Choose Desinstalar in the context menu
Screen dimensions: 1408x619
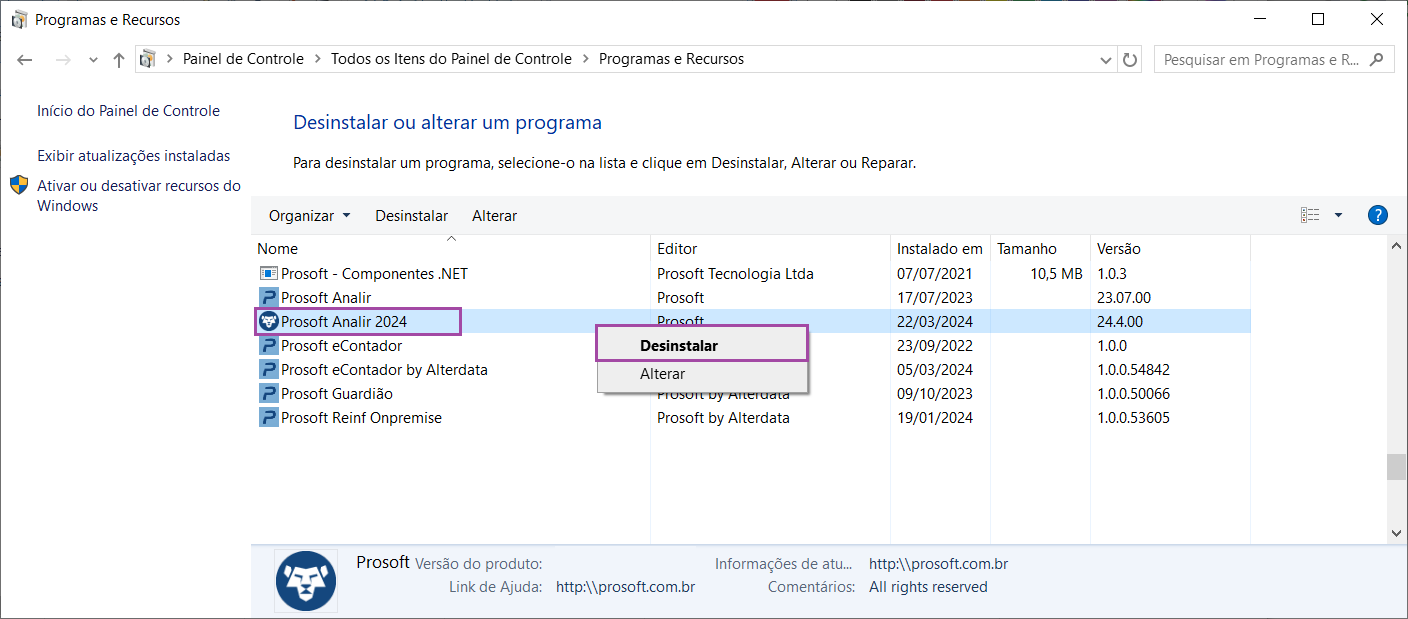tap(702, 346)
